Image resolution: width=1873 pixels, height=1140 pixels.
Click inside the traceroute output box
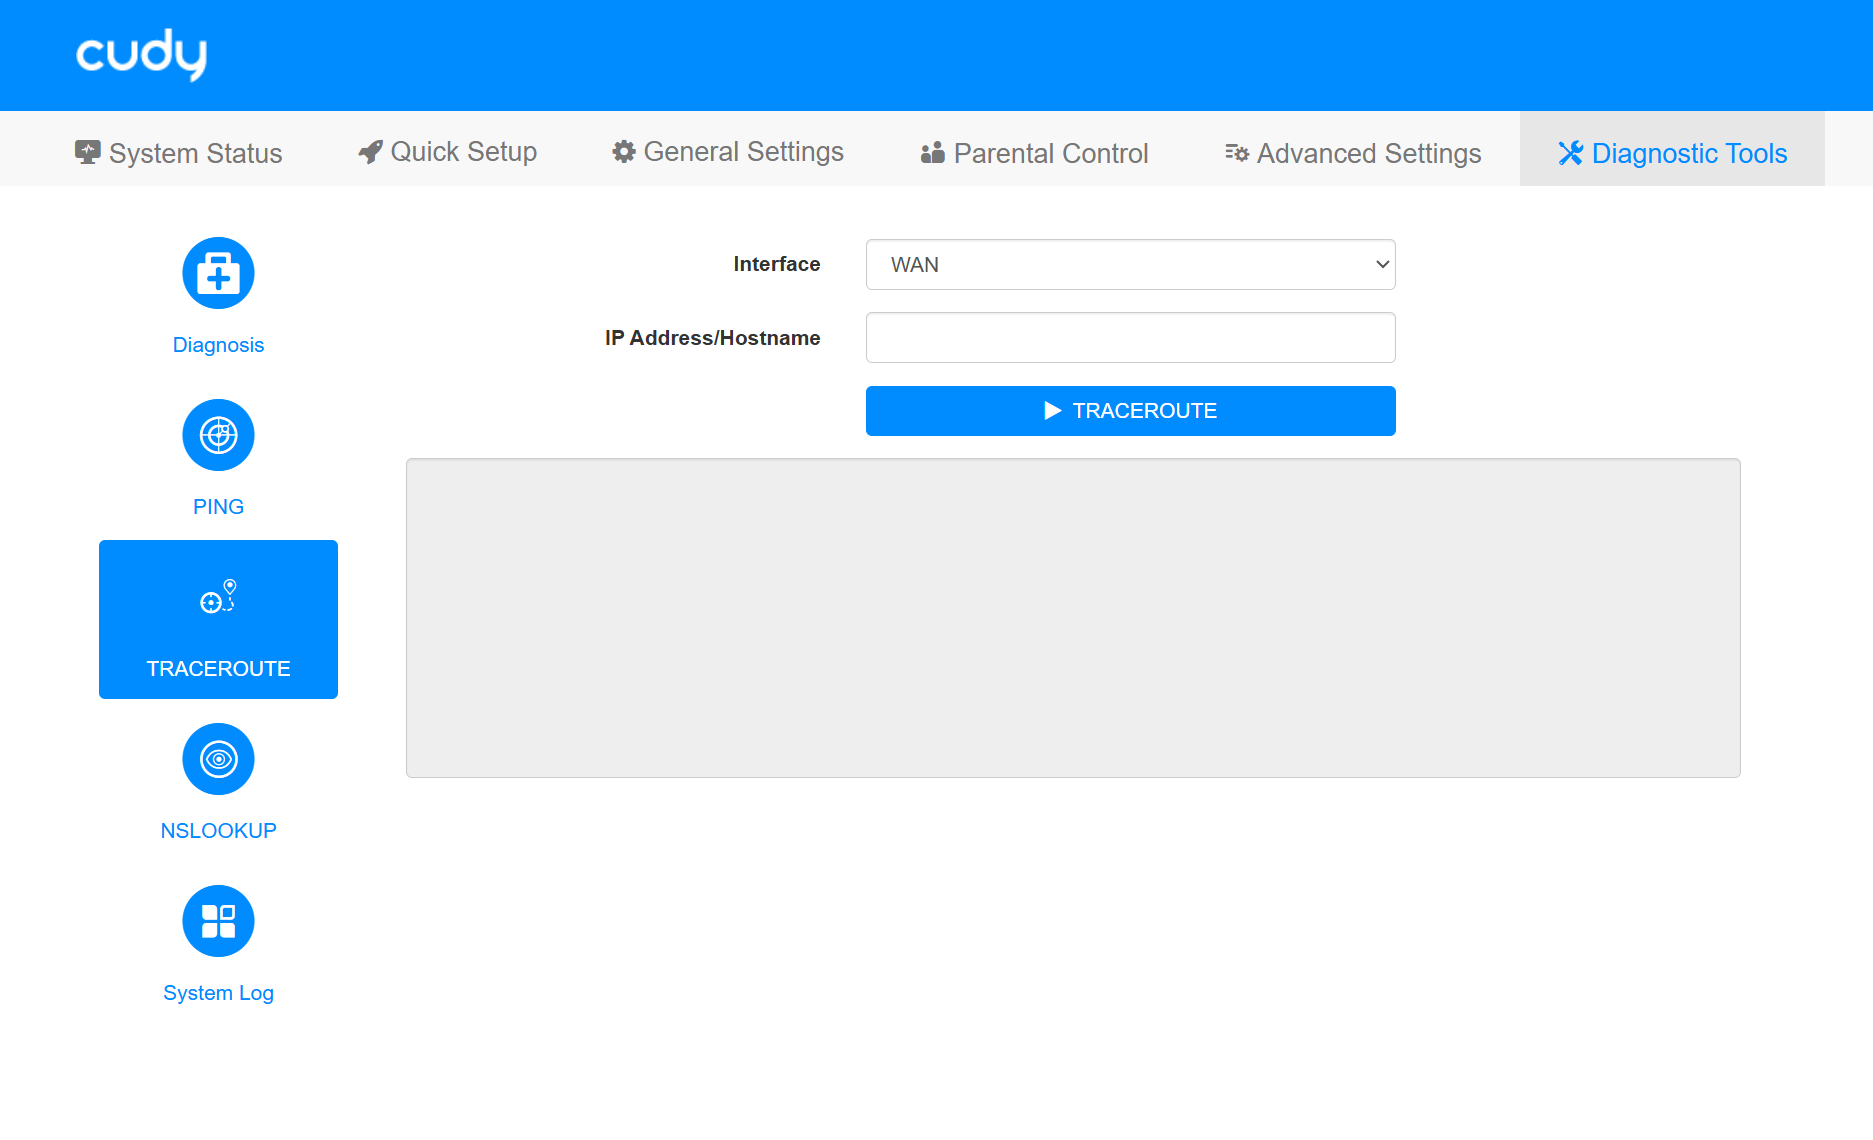(x=1073, y=618)
